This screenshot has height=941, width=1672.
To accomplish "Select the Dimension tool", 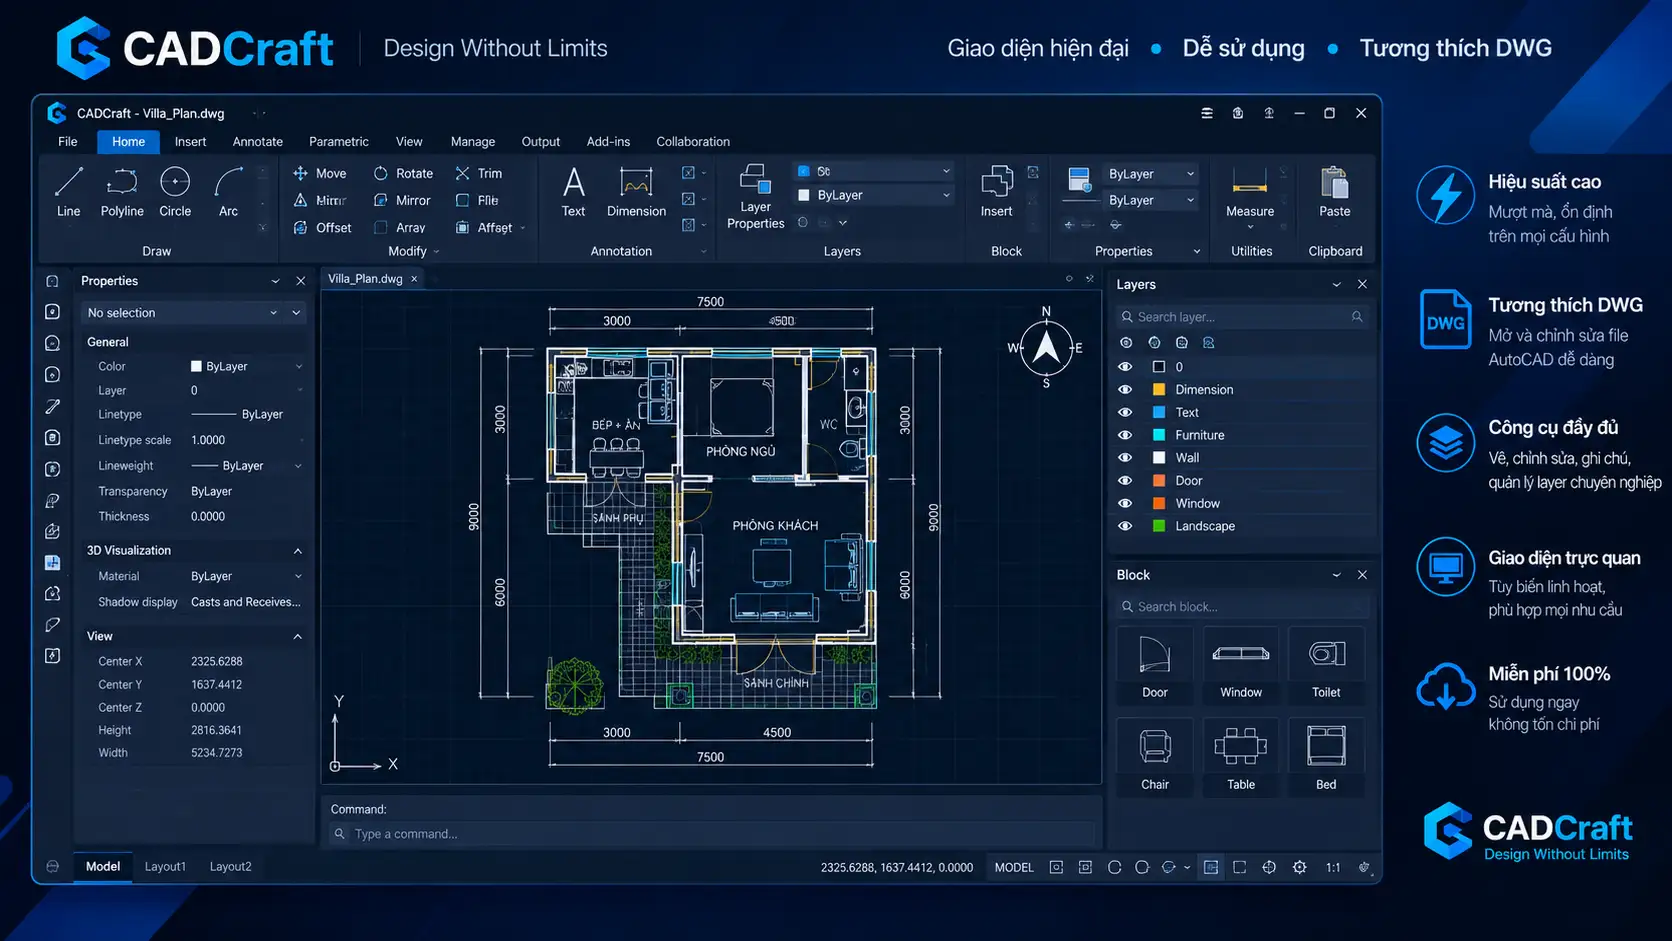I will [636, 192].
